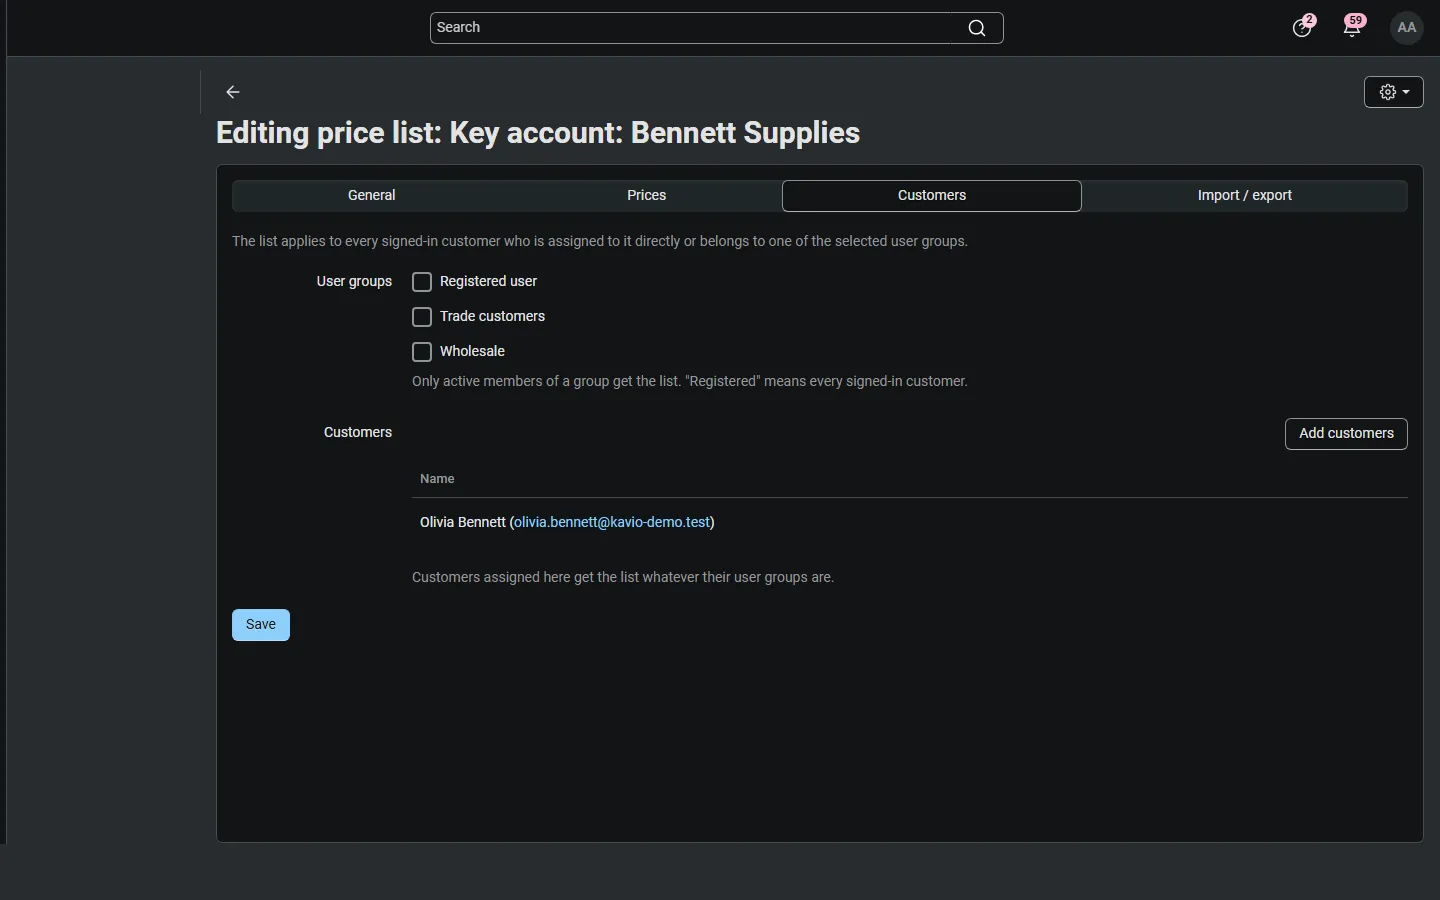Click the page title Editing price list

[538, 133]
